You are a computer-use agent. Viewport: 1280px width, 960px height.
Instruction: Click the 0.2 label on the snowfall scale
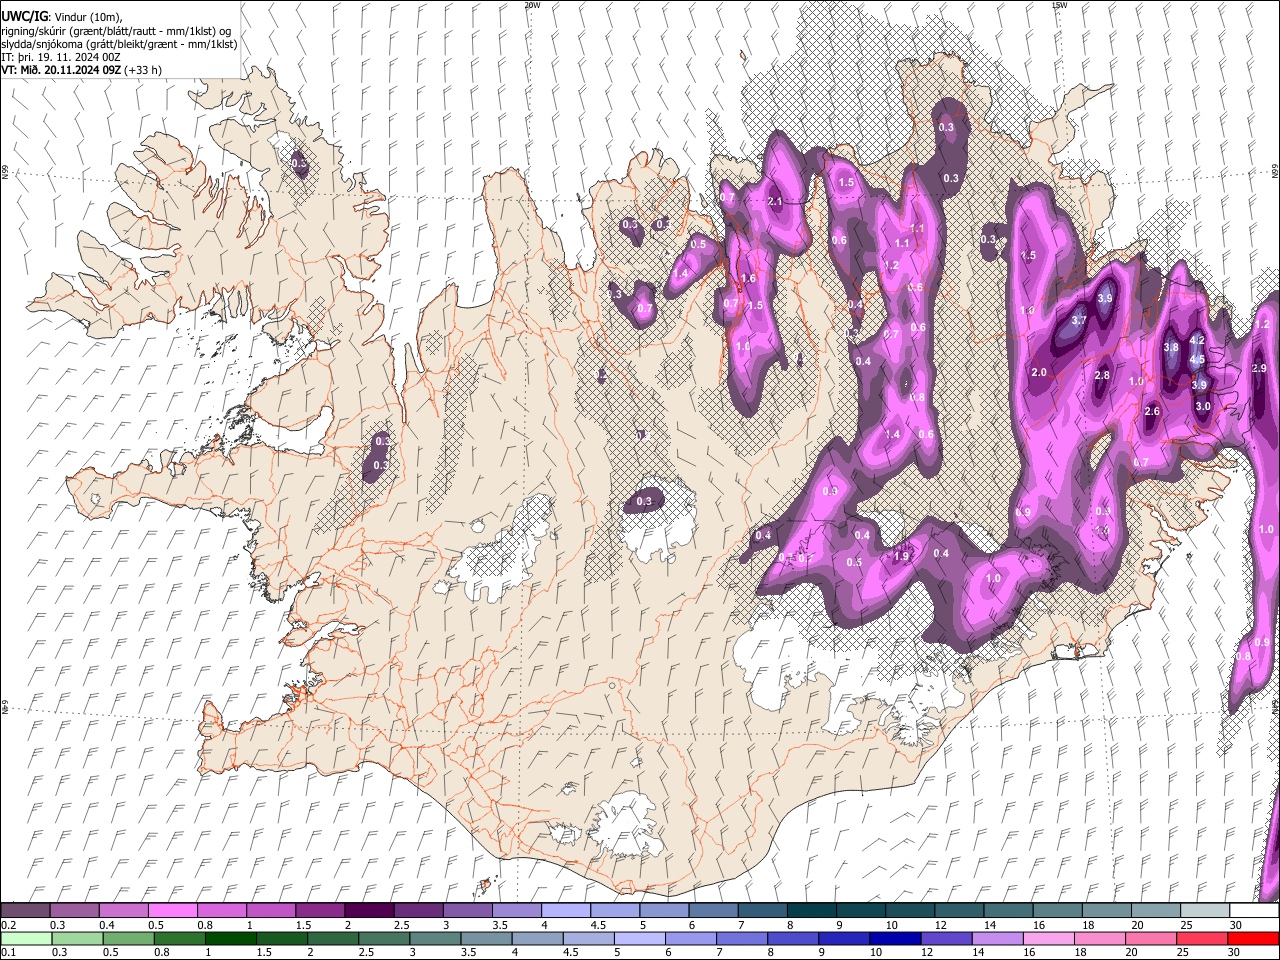pyautogui.click(x=9, y=925)
